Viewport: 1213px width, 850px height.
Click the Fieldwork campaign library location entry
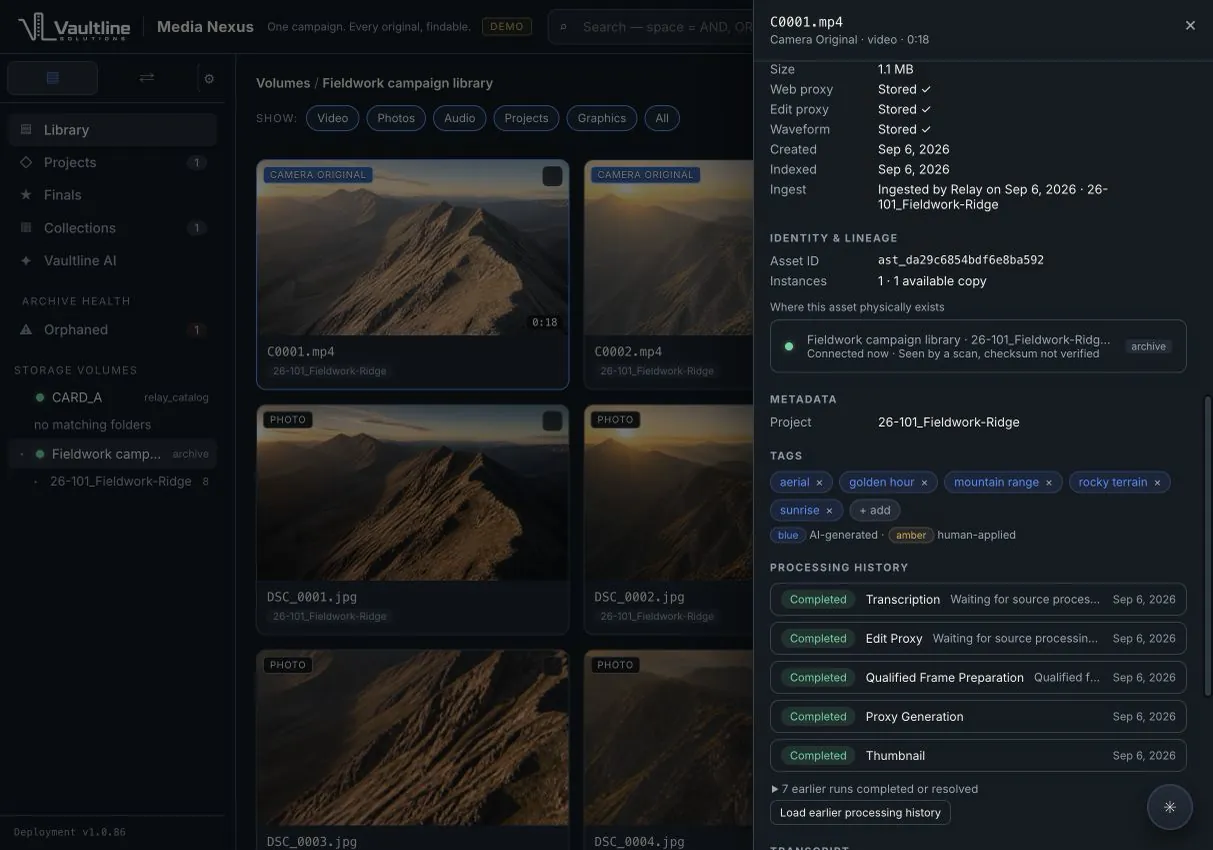click(x=978, y=346)
